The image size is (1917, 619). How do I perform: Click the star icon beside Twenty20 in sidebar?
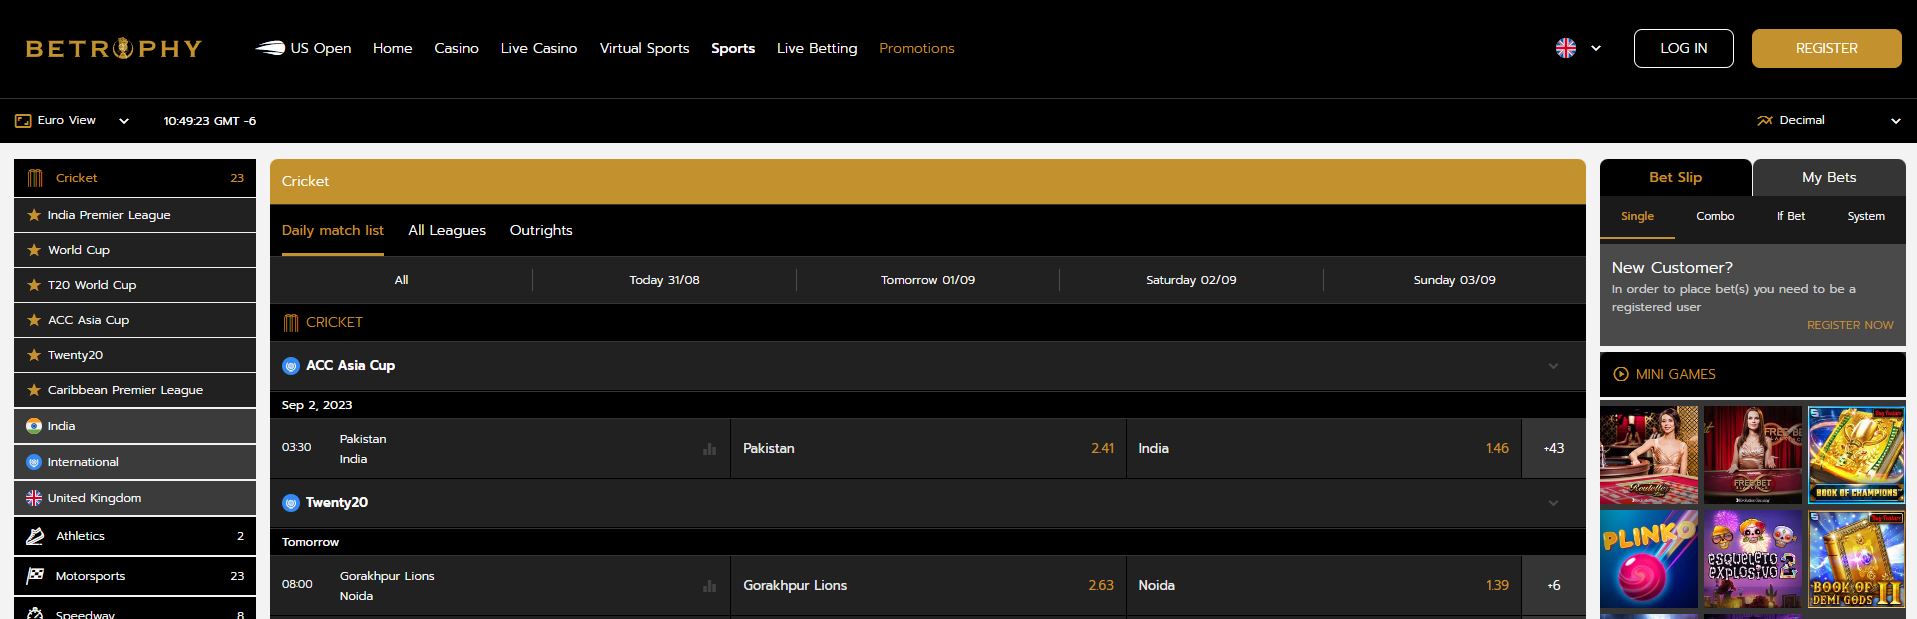coord(34,355)
